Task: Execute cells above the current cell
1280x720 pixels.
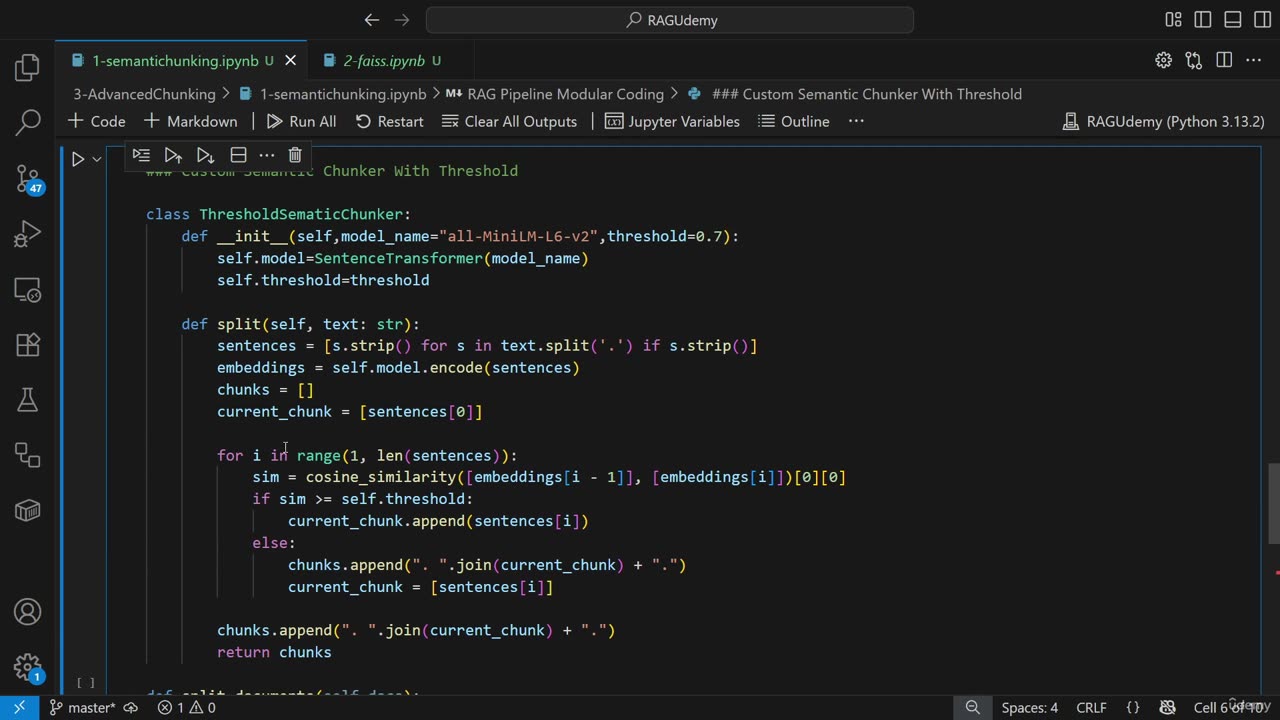Action: pyautogui.click(x=173, y=155)
